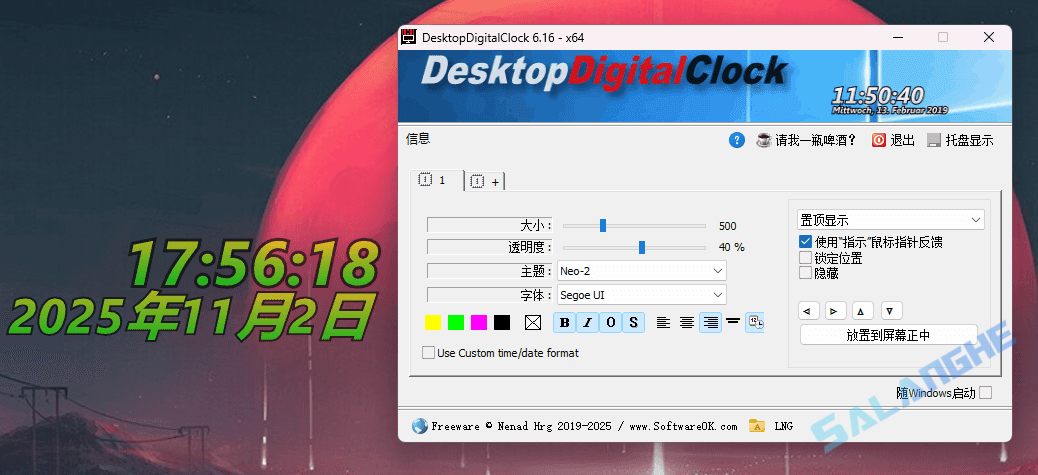Click the 大小 size slider

(x=634, y=226)
